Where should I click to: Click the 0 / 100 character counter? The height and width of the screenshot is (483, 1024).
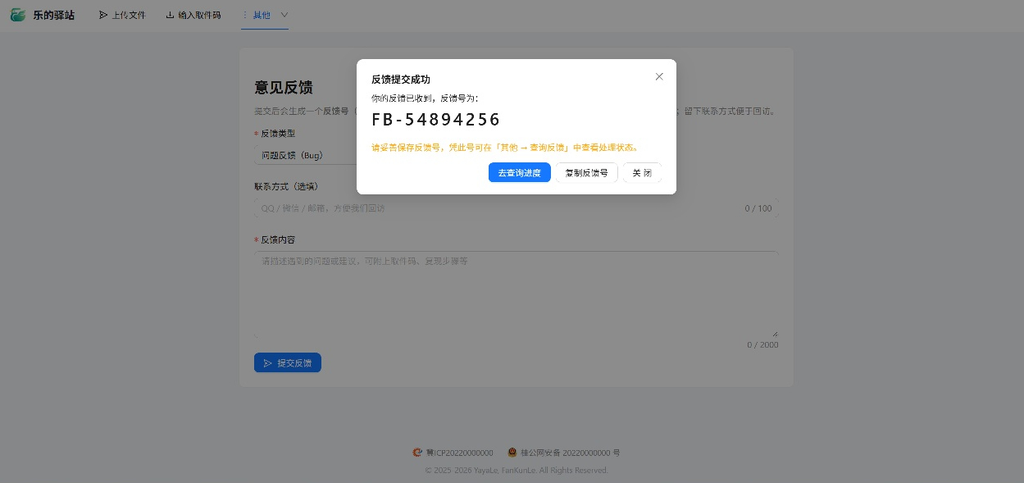[758, 209]
